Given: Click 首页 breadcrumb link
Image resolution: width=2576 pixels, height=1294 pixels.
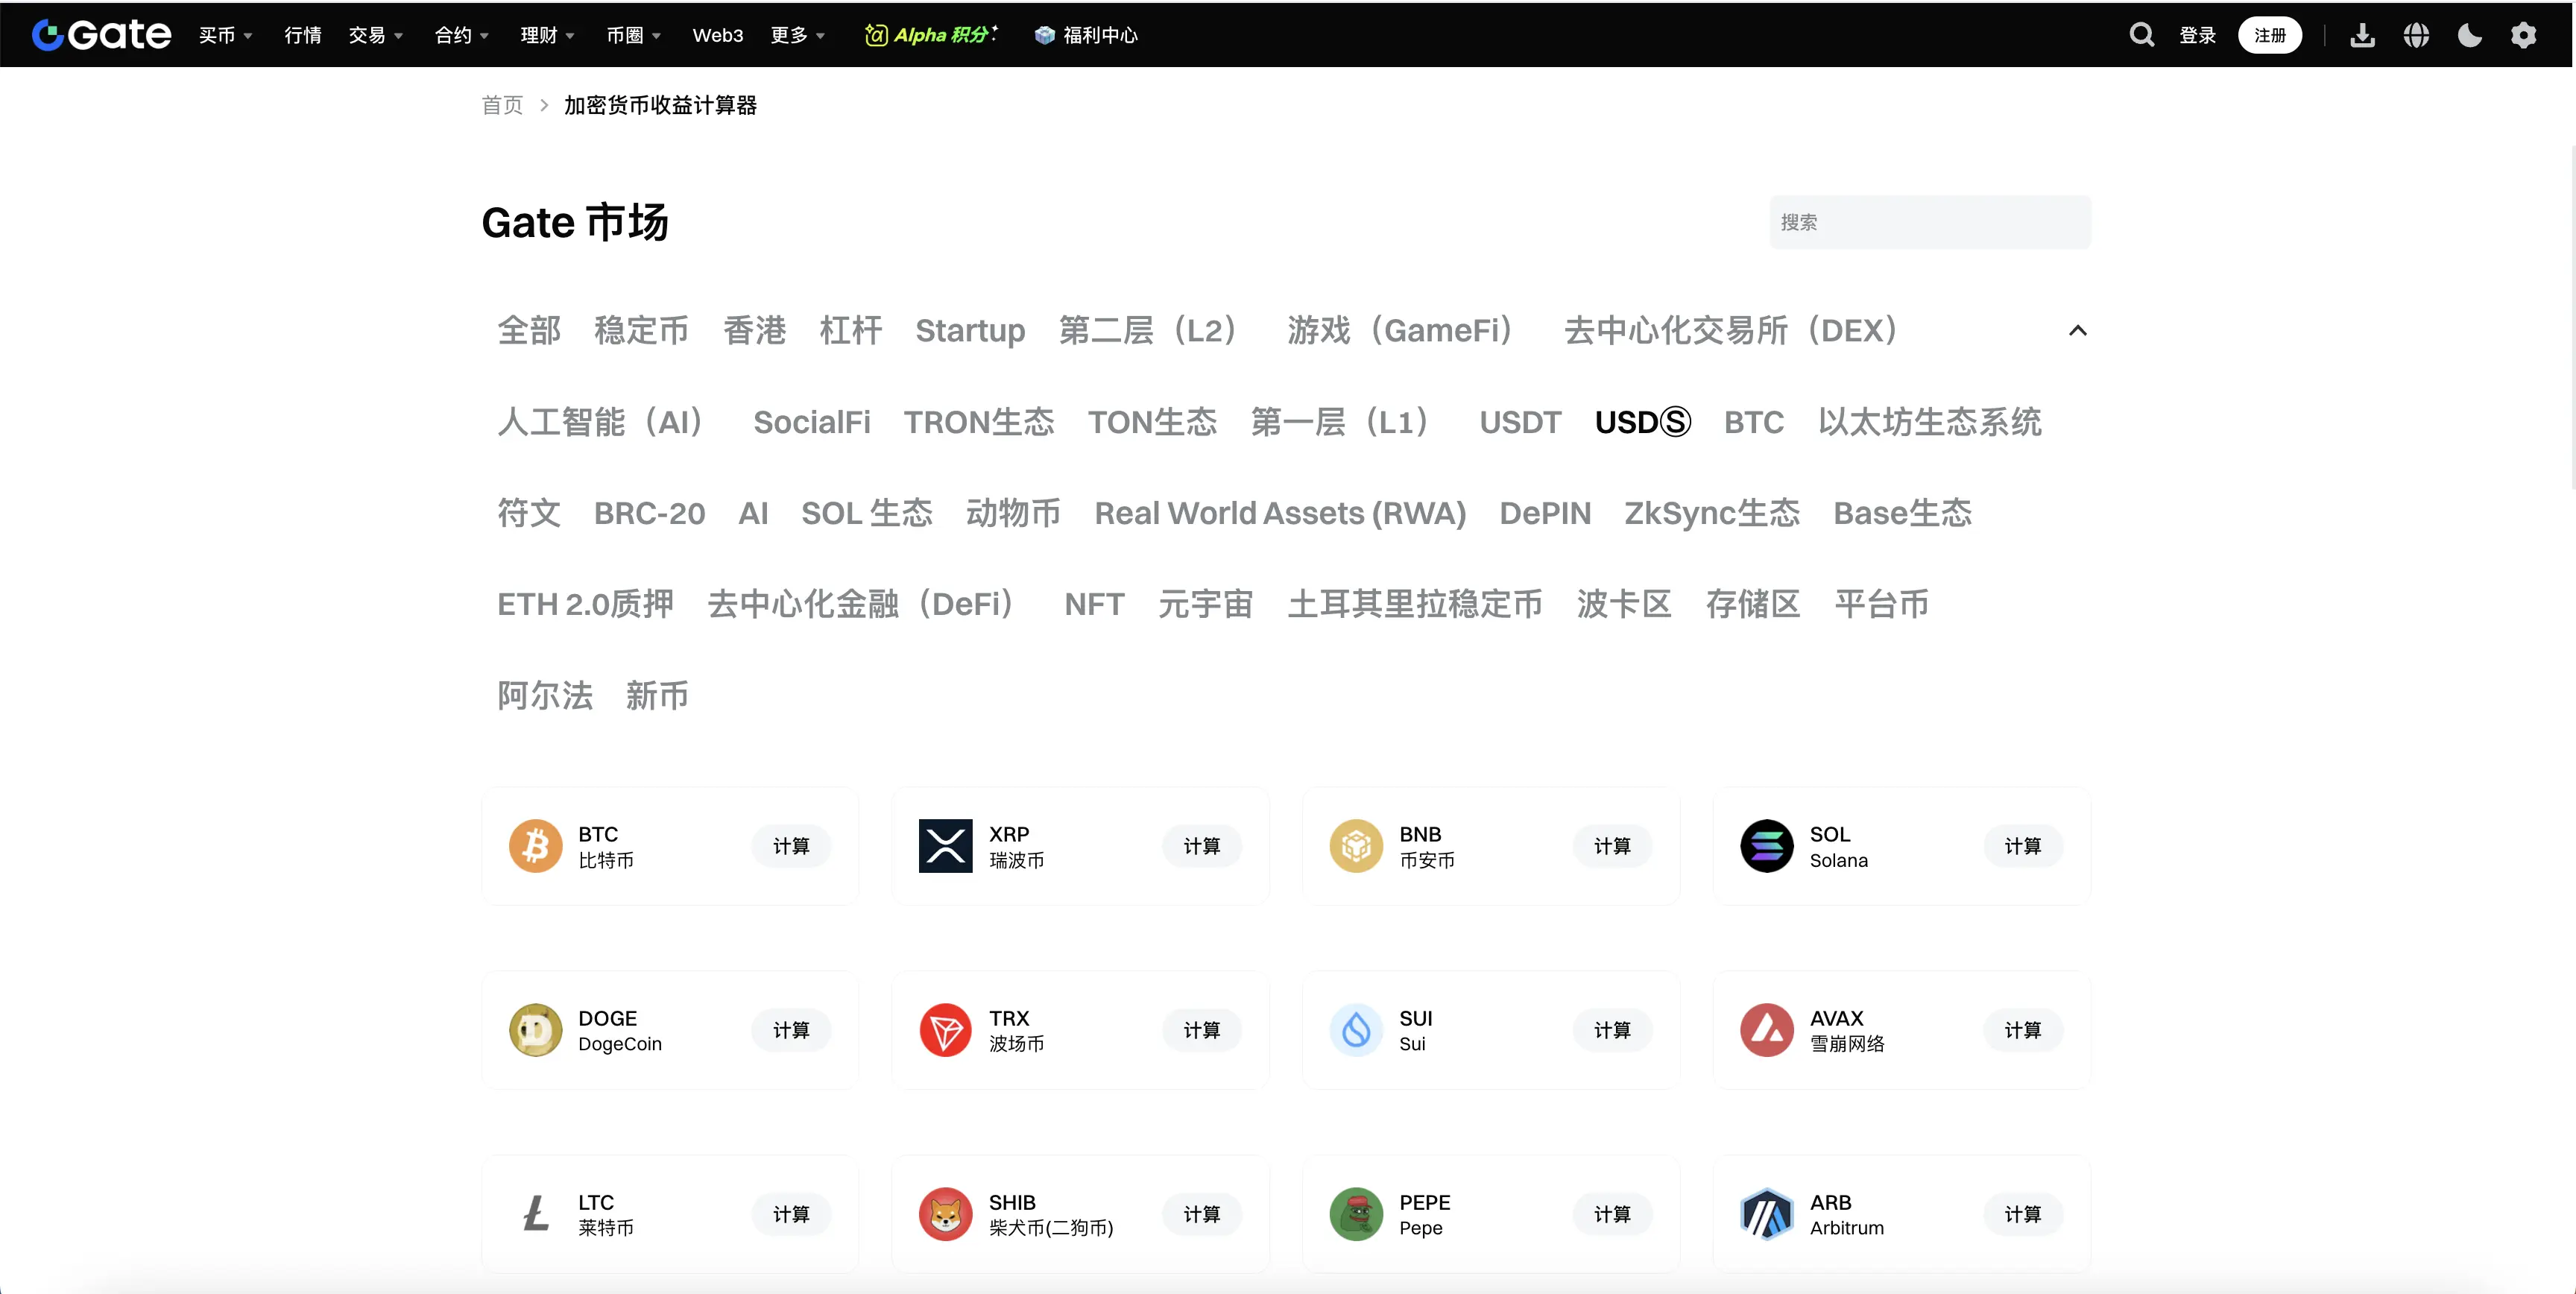Looking at the screenshot, I should click(x=502, y=105).
